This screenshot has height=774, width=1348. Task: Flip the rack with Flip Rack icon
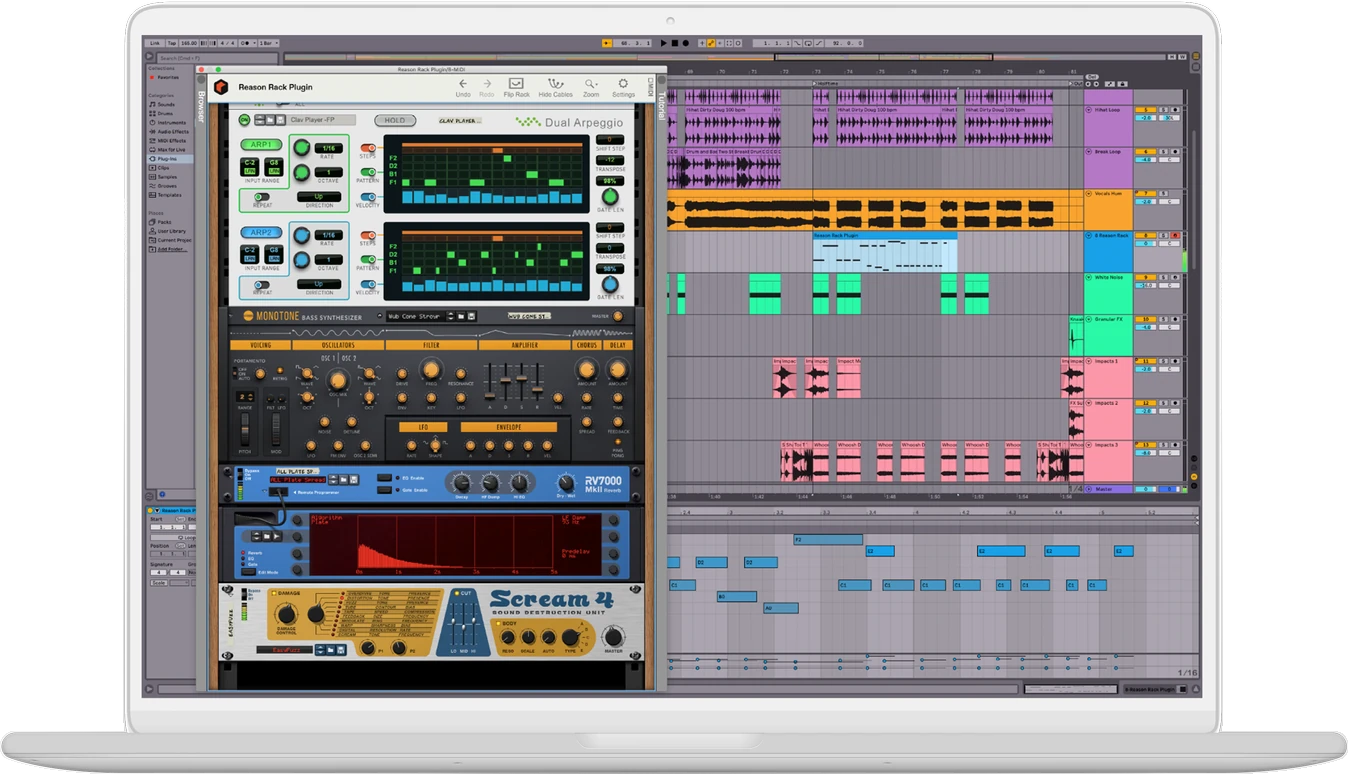coord(516,83)
